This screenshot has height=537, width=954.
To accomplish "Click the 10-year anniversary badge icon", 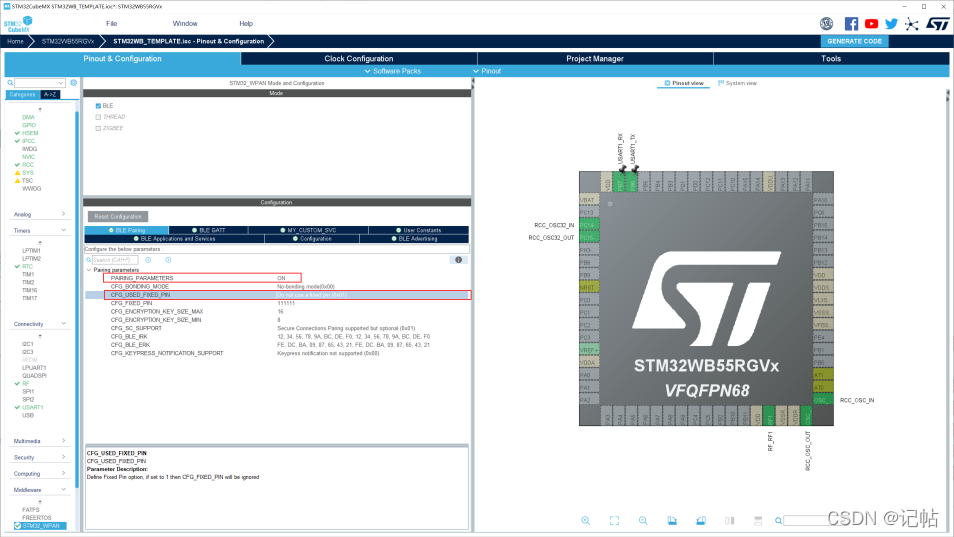I will [826, 24].
